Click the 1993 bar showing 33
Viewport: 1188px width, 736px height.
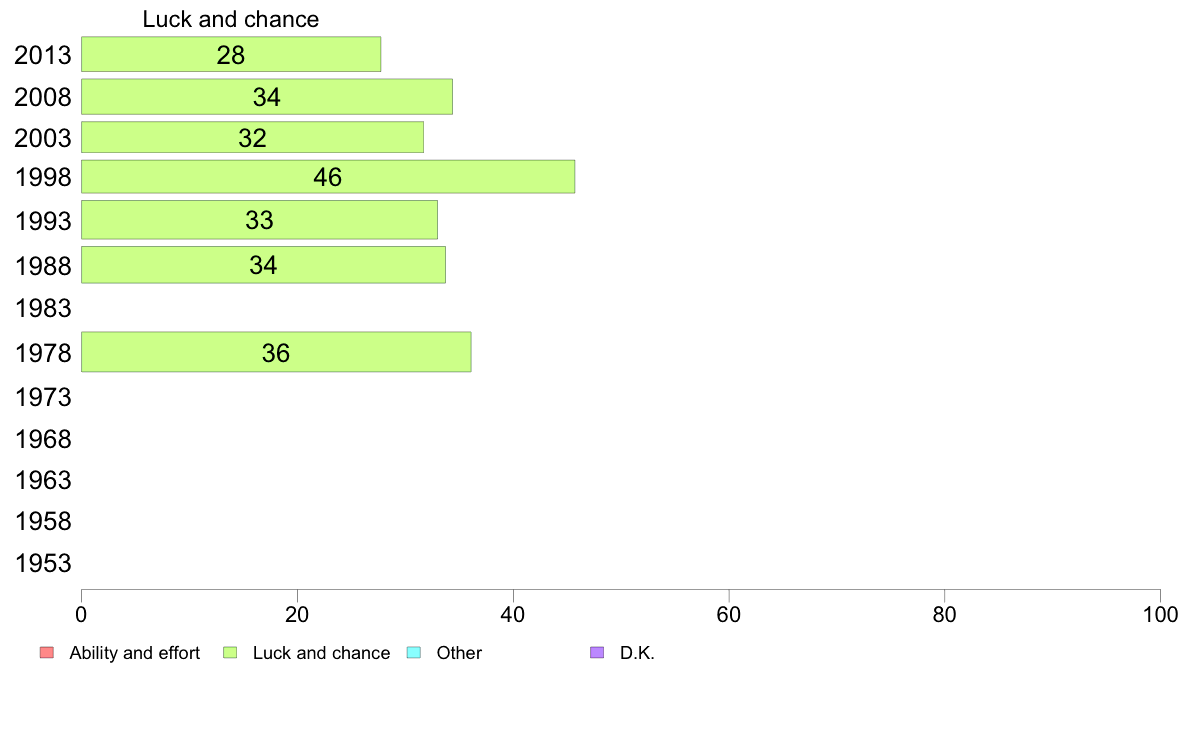point(259,220)
